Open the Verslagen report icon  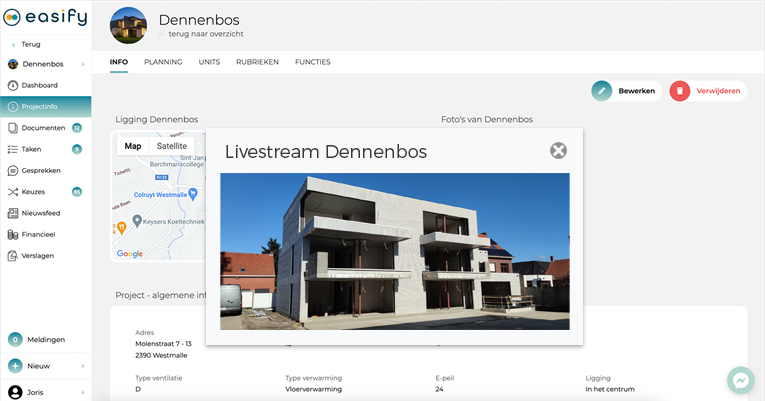coord(13,255)
